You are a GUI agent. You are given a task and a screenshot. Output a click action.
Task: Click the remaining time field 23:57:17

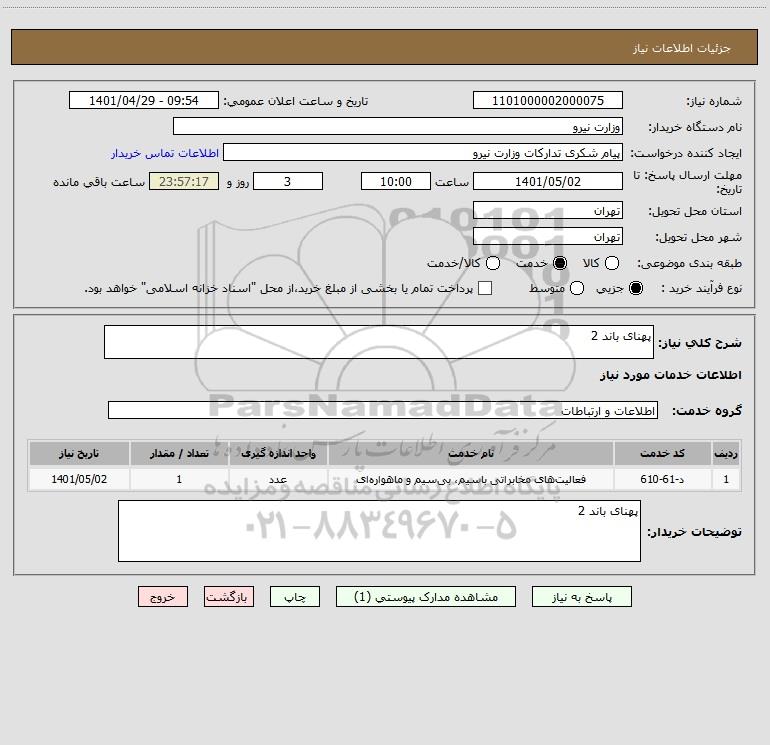tap(184, 181)
